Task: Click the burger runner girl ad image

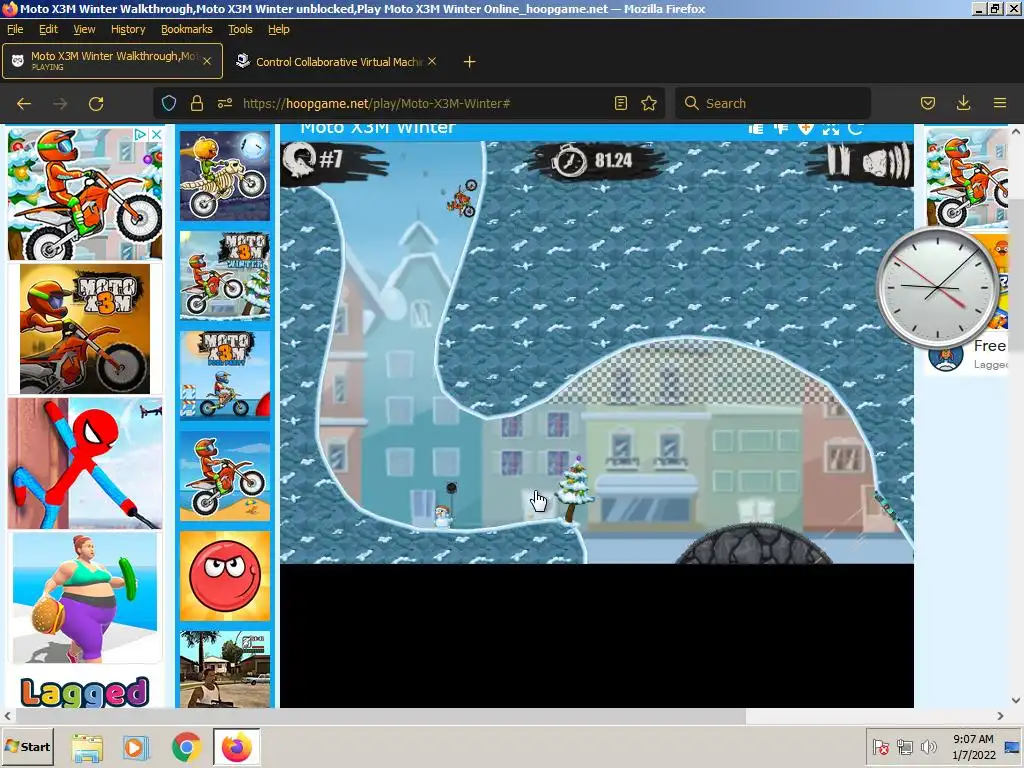Action: 85,598
